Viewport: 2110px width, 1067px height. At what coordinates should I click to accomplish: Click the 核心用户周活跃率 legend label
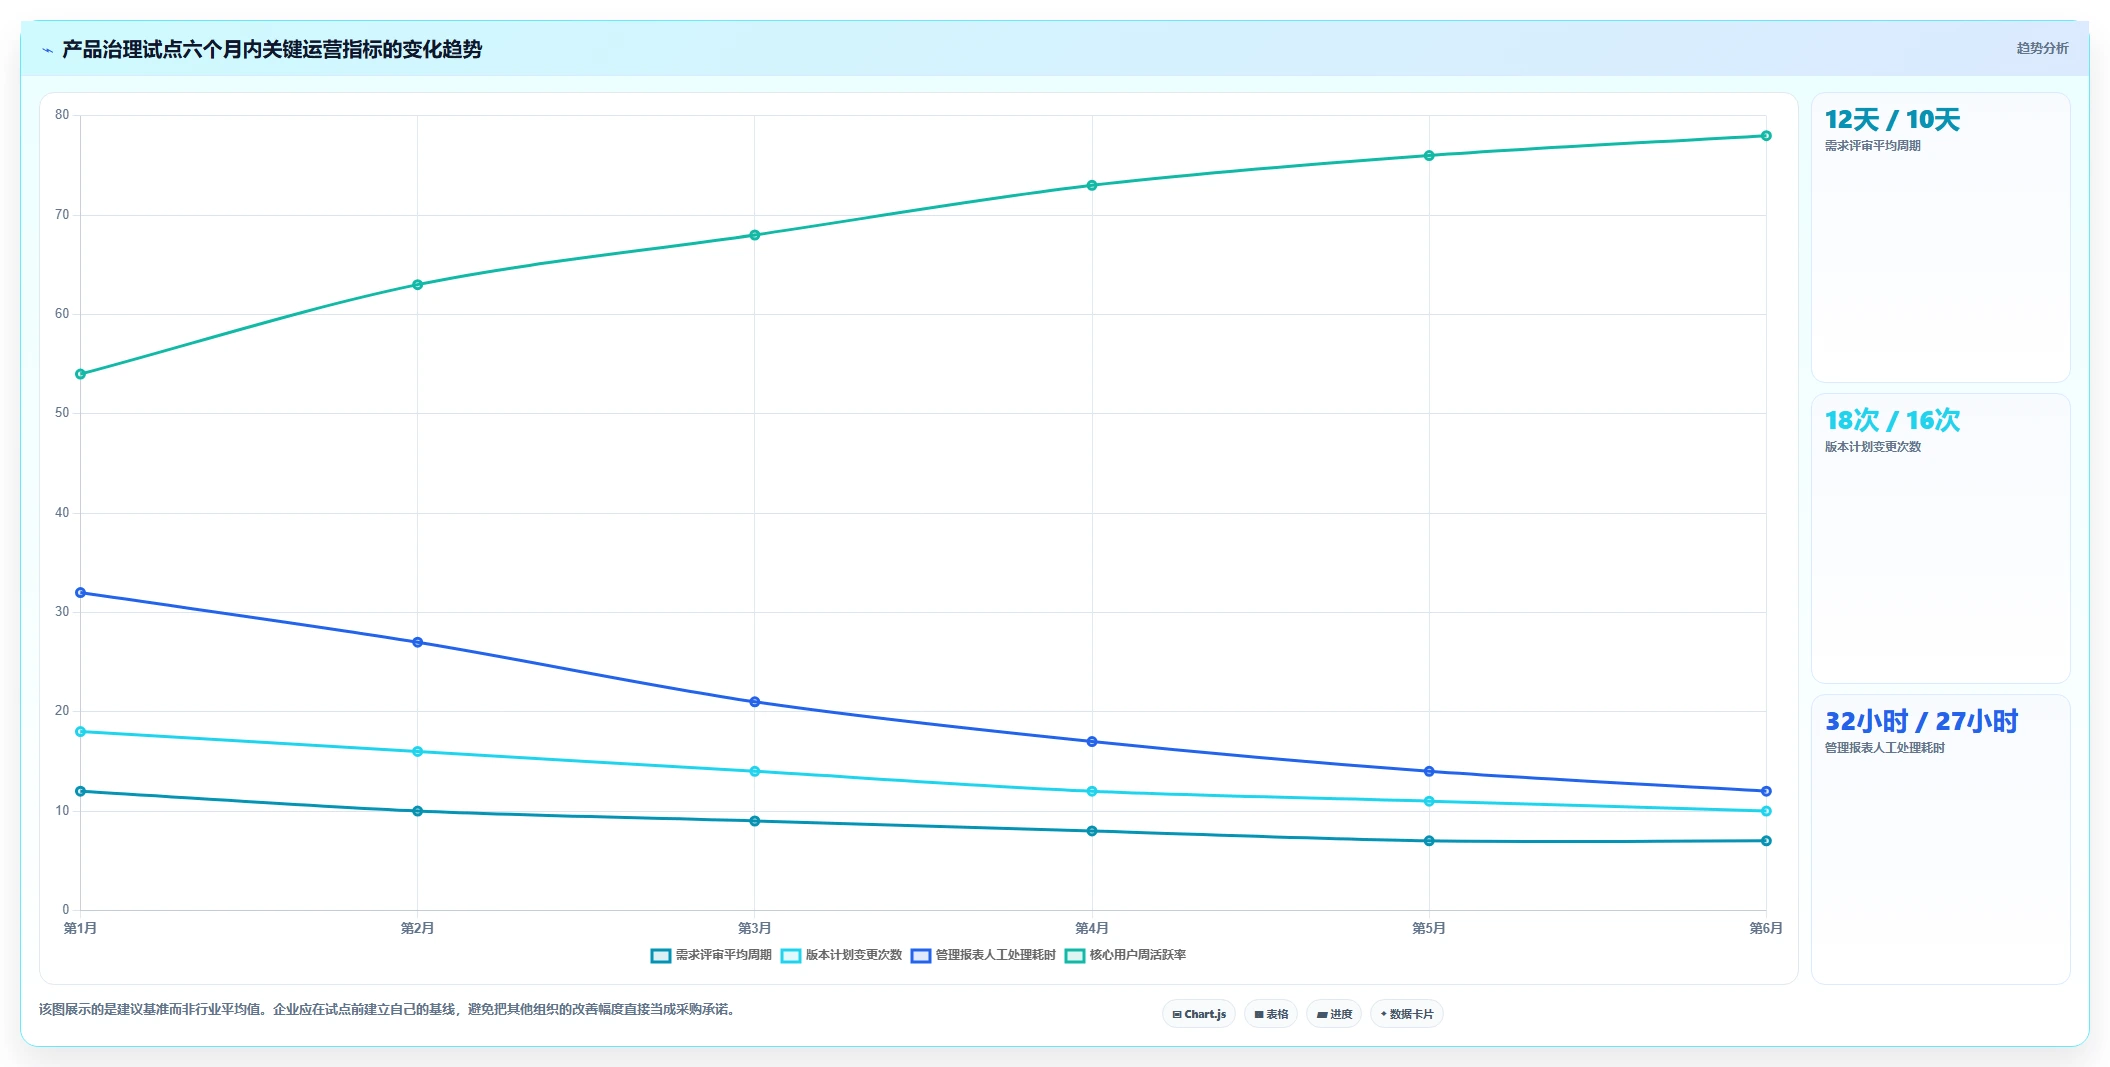(x=1137, y=955)
